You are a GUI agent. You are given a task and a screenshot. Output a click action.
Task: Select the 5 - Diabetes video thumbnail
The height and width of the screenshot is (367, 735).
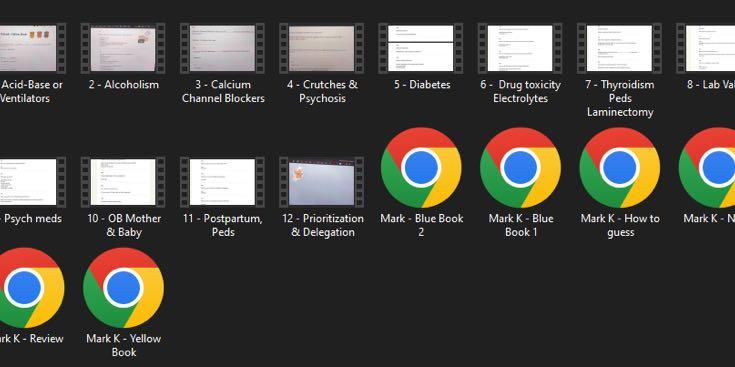pyautogui.click(x=421, y=48)
